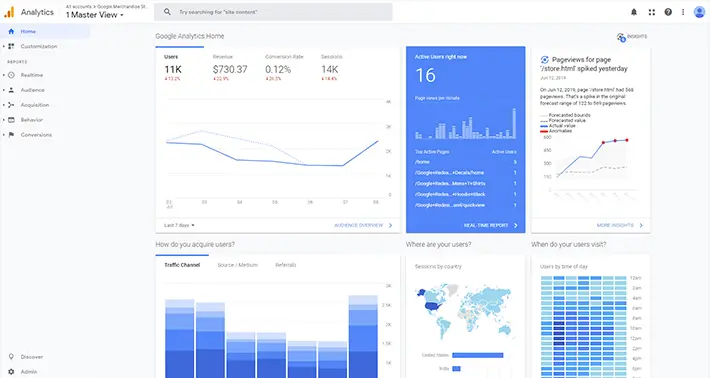
Task: Select the Revenue metric tab
Action: point(230,67)
